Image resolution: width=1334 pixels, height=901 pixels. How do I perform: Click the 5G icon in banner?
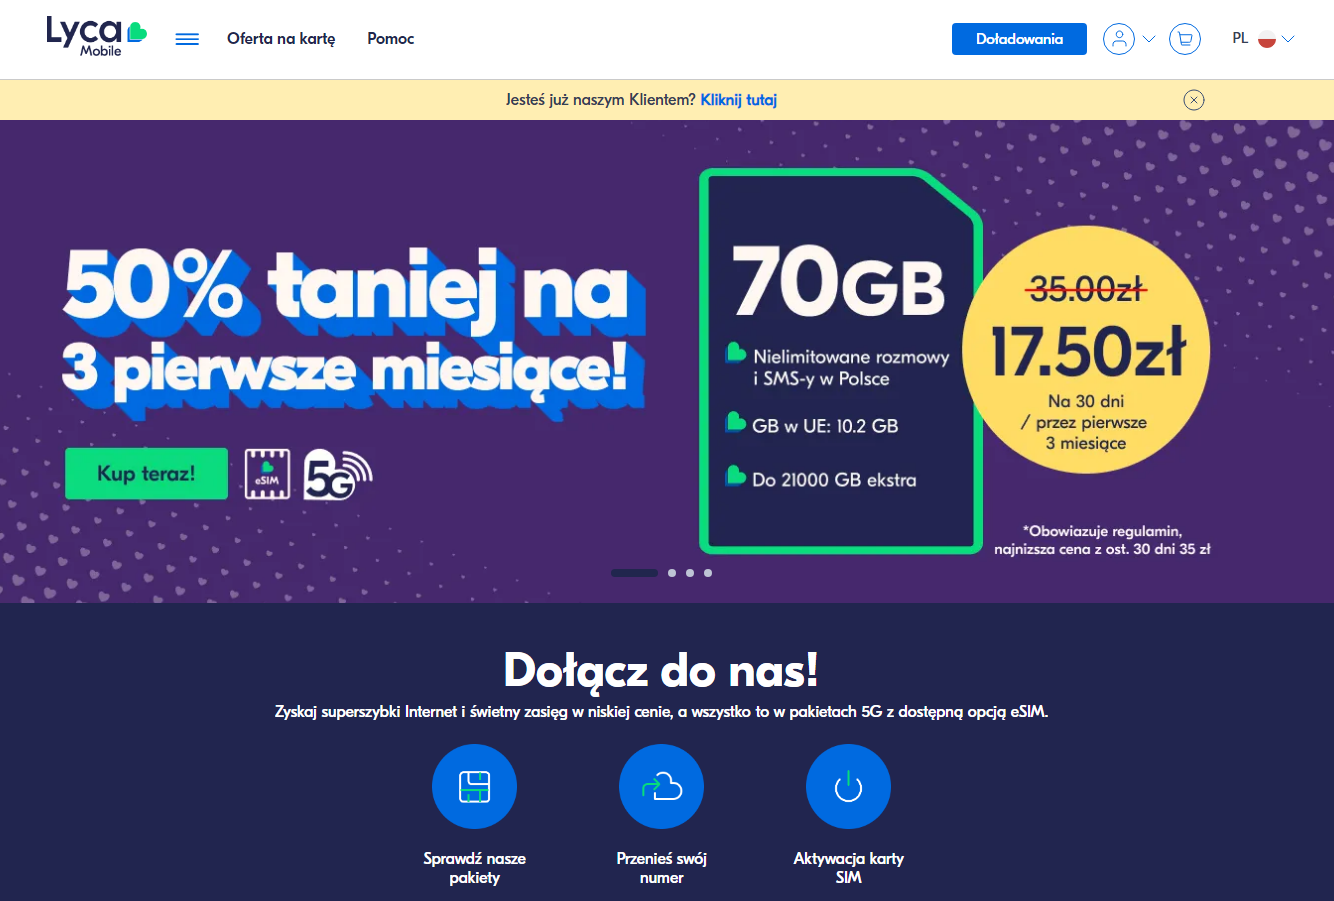click(337, 474)
